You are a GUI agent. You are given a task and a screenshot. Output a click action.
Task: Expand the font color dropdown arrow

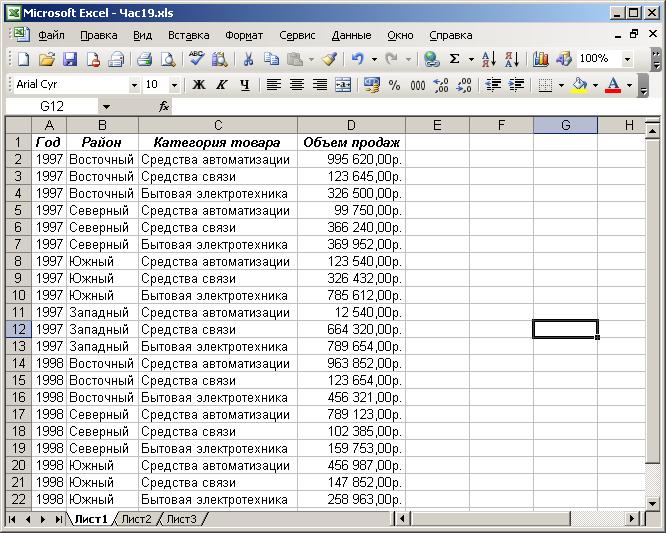[x=629, y=85]
